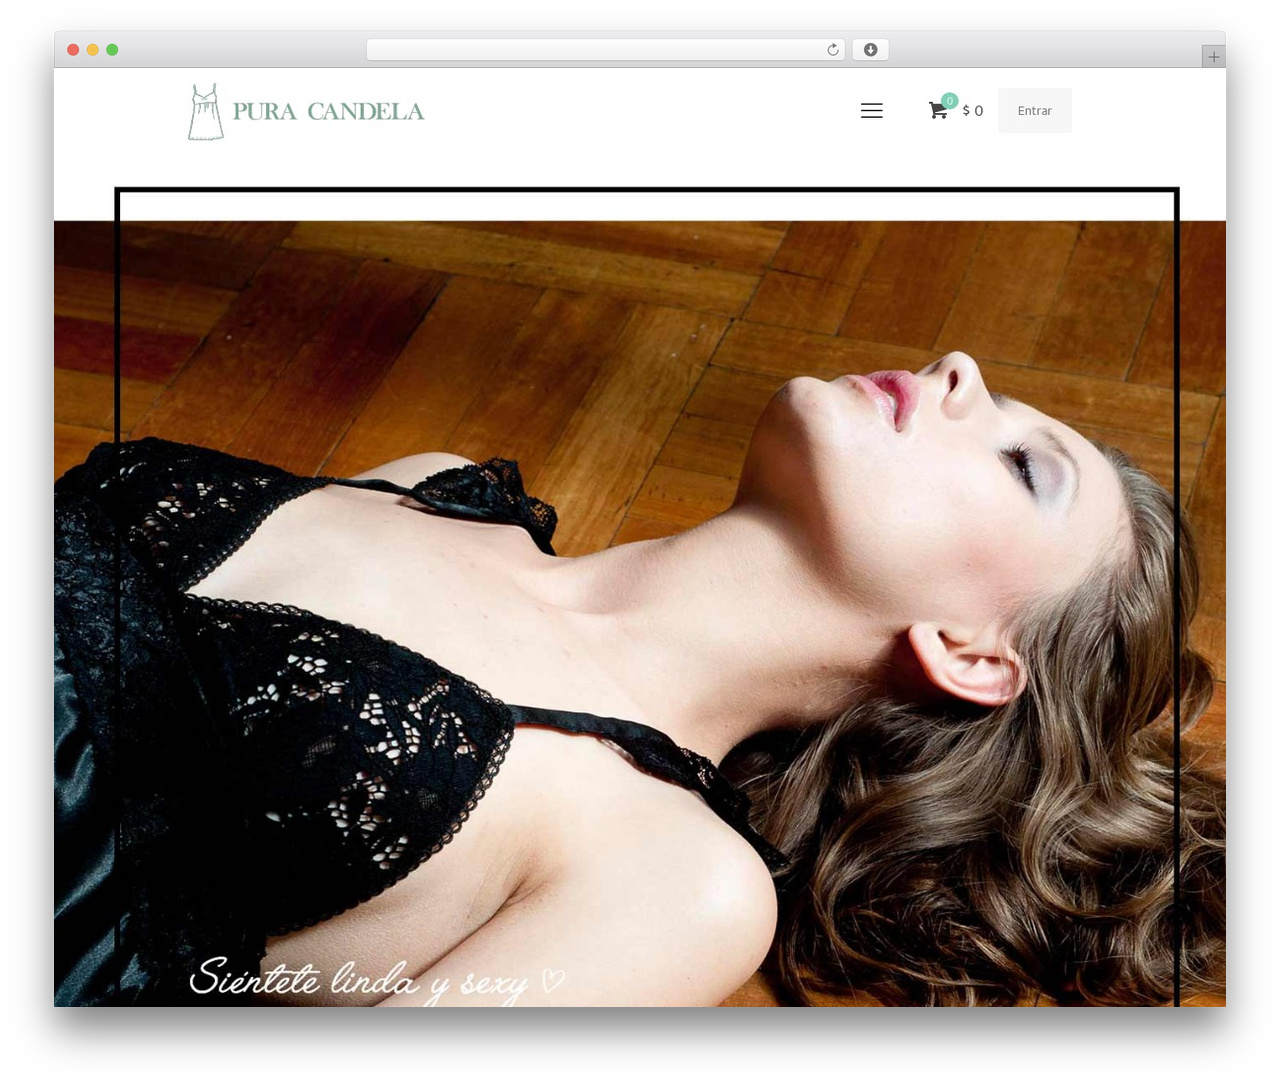Open the hamburger navigation menu

coord(871,111)
